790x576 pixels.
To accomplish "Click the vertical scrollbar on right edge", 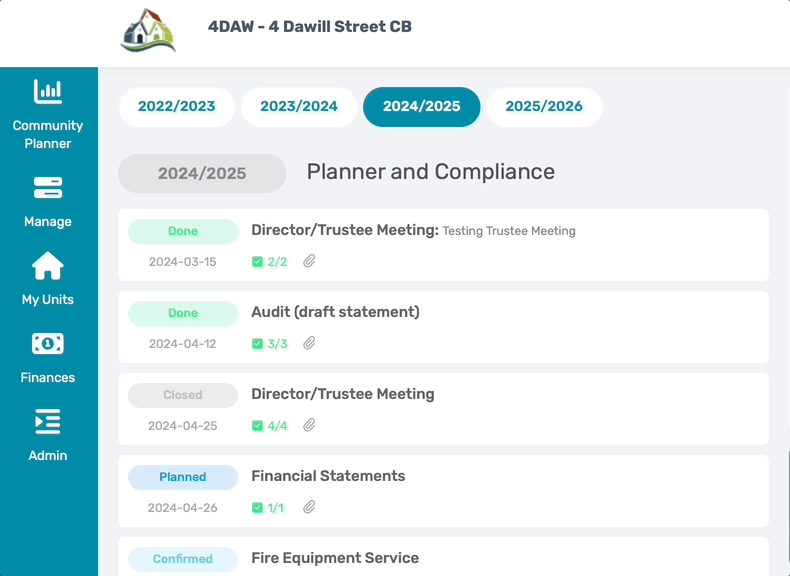I will pyautogui.click(x=787, y=514).
